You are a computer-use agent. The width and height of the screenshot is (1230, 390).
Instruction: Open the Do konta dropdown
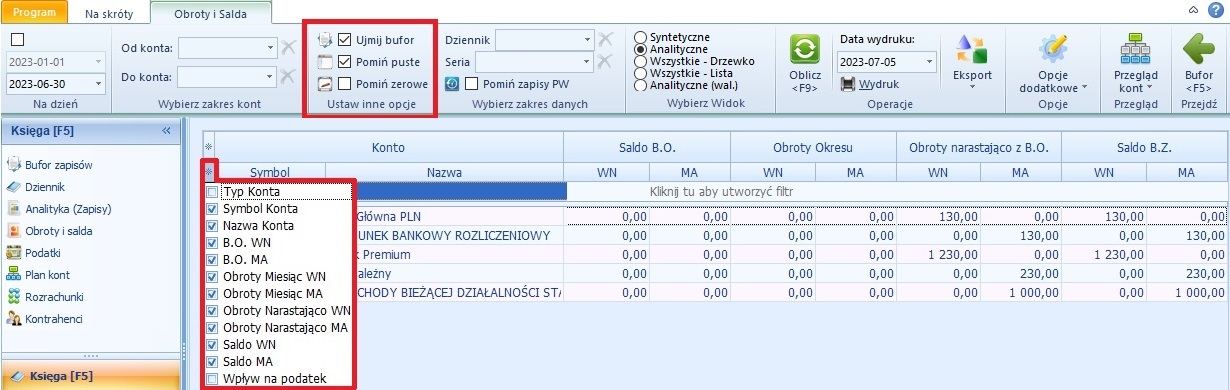coord(270,76)
